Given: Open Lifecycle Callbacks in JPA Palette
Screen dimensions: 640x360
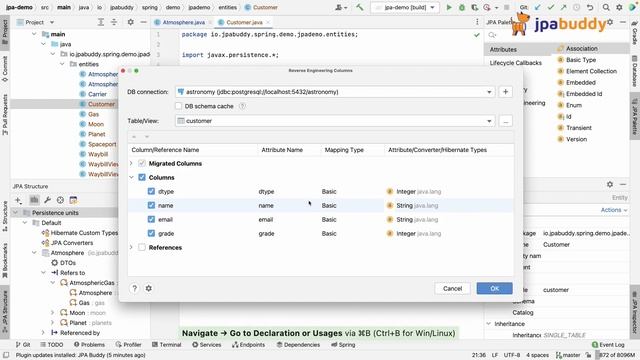Looking at the screenshot, I should 516,63.
